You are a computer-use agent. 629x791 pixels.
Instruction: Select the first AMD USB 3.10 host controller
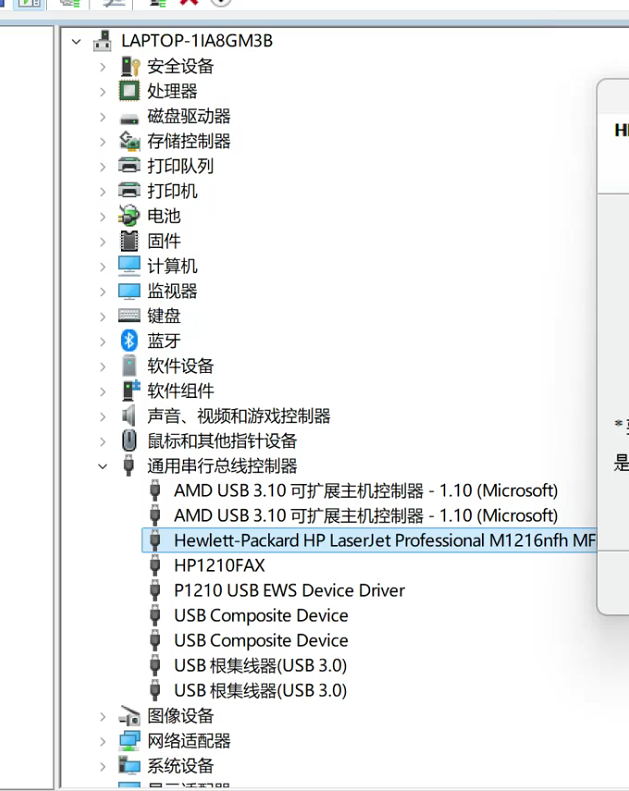coord(366,490)
